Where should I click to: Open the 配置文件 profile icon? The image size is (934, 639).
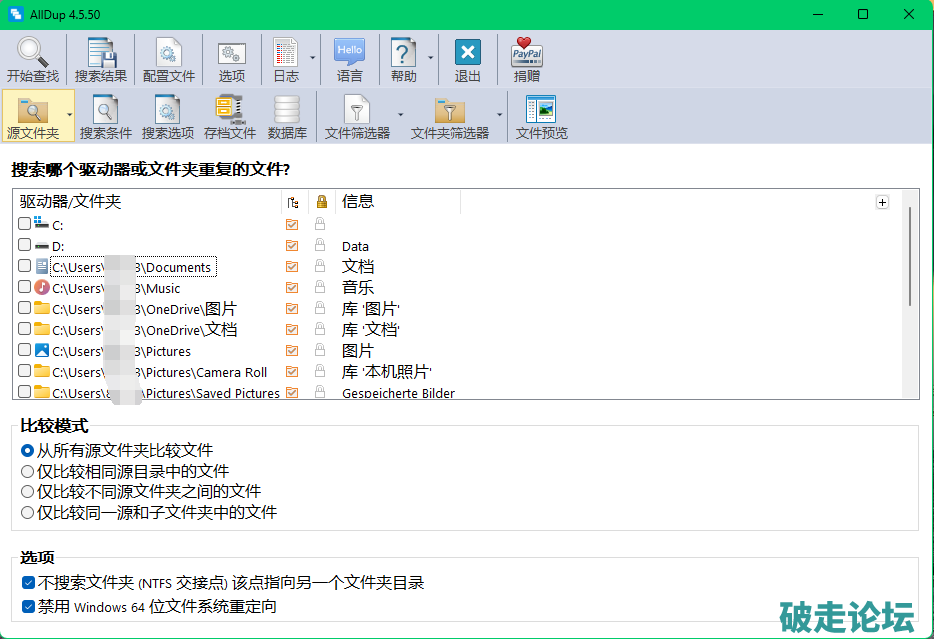169,53
